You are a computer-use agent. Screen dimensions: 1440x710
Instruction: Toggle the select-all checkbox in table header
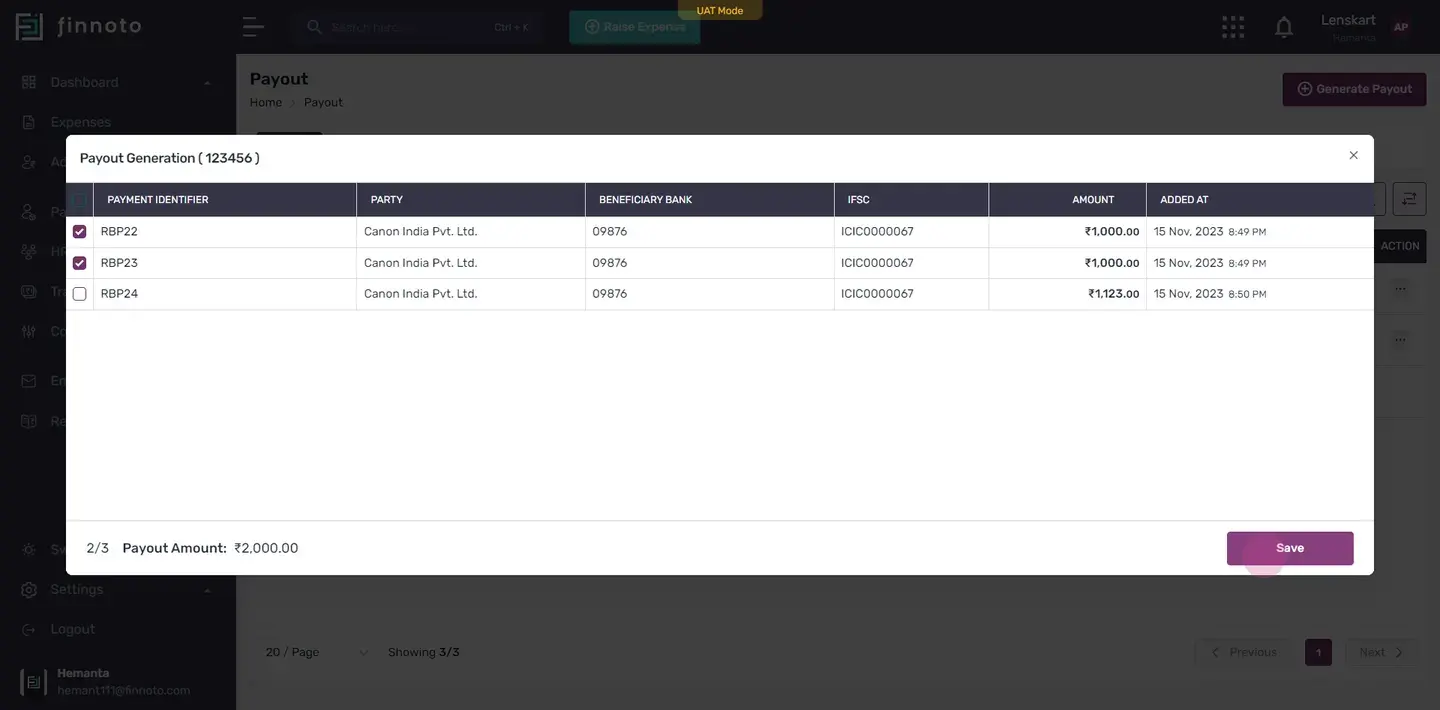[x=80, y=200]
